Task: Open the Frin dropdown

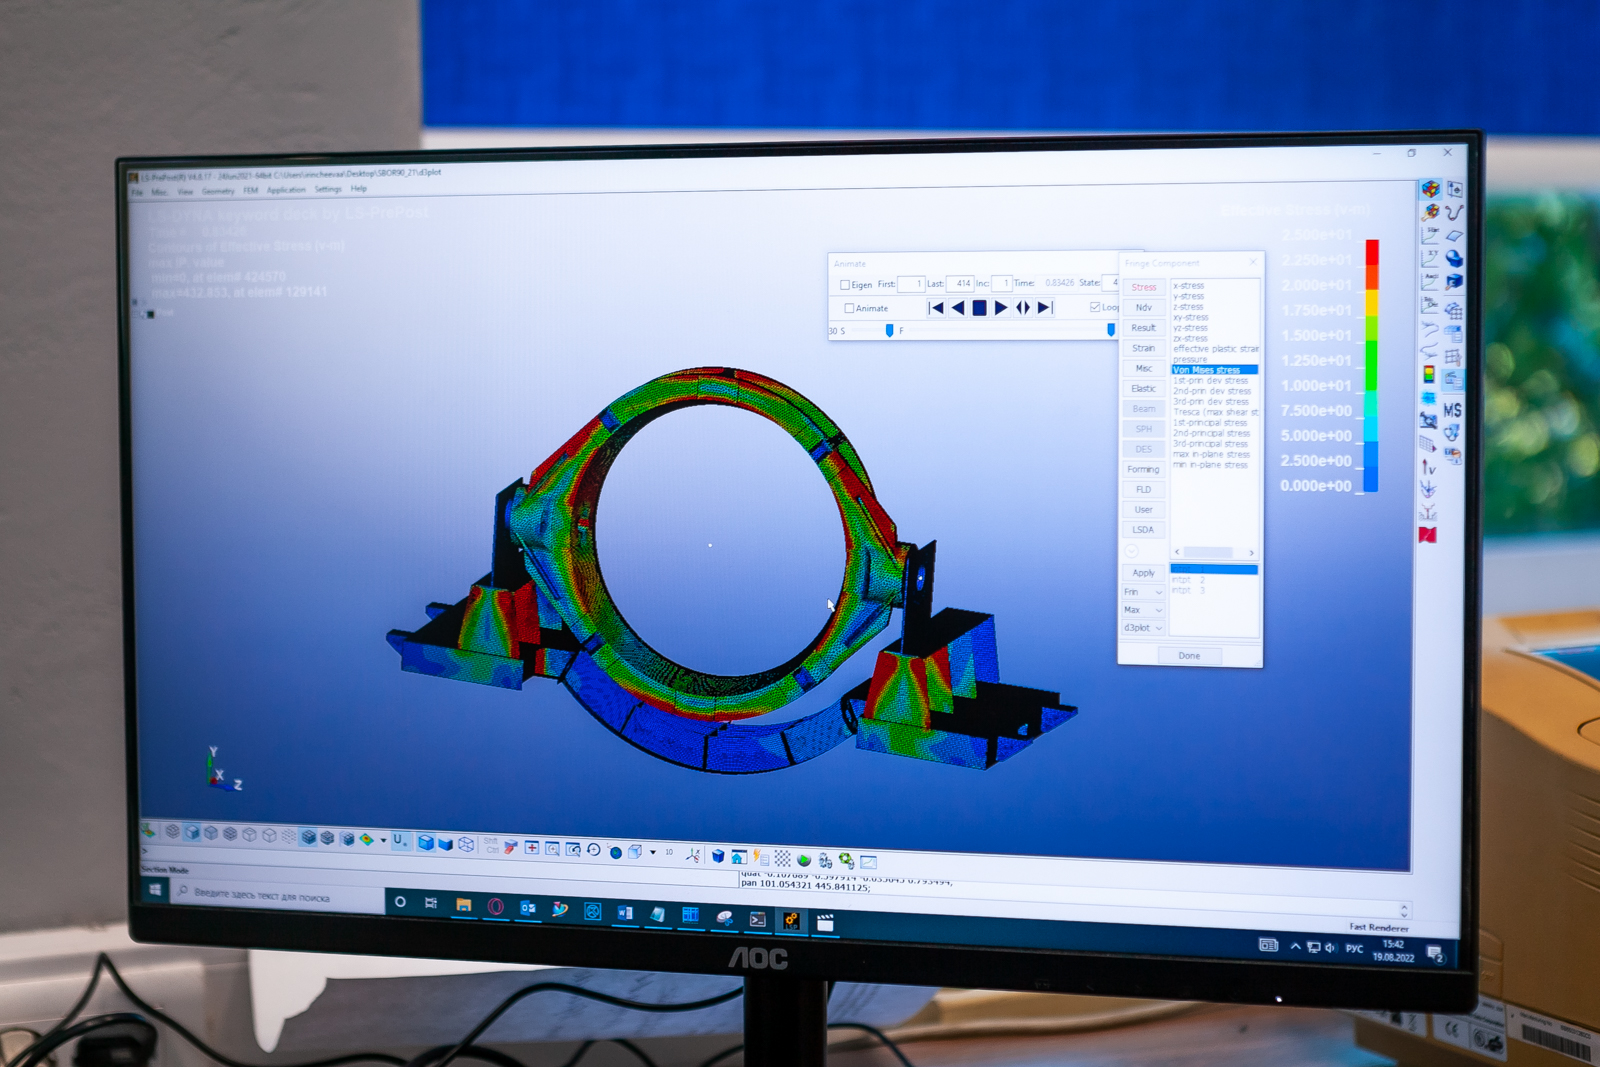Action: click(x=1143, y=592)
